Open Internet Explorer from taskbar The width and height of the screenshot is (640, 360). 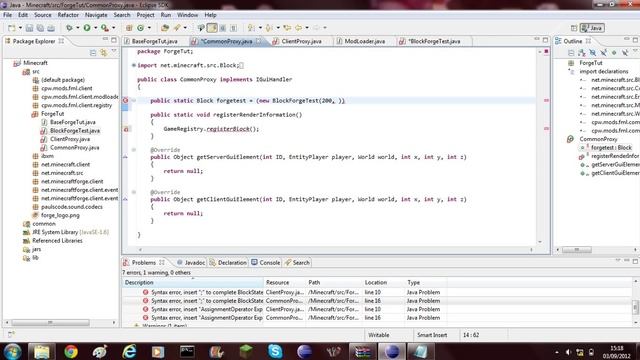tap(129, 351)
